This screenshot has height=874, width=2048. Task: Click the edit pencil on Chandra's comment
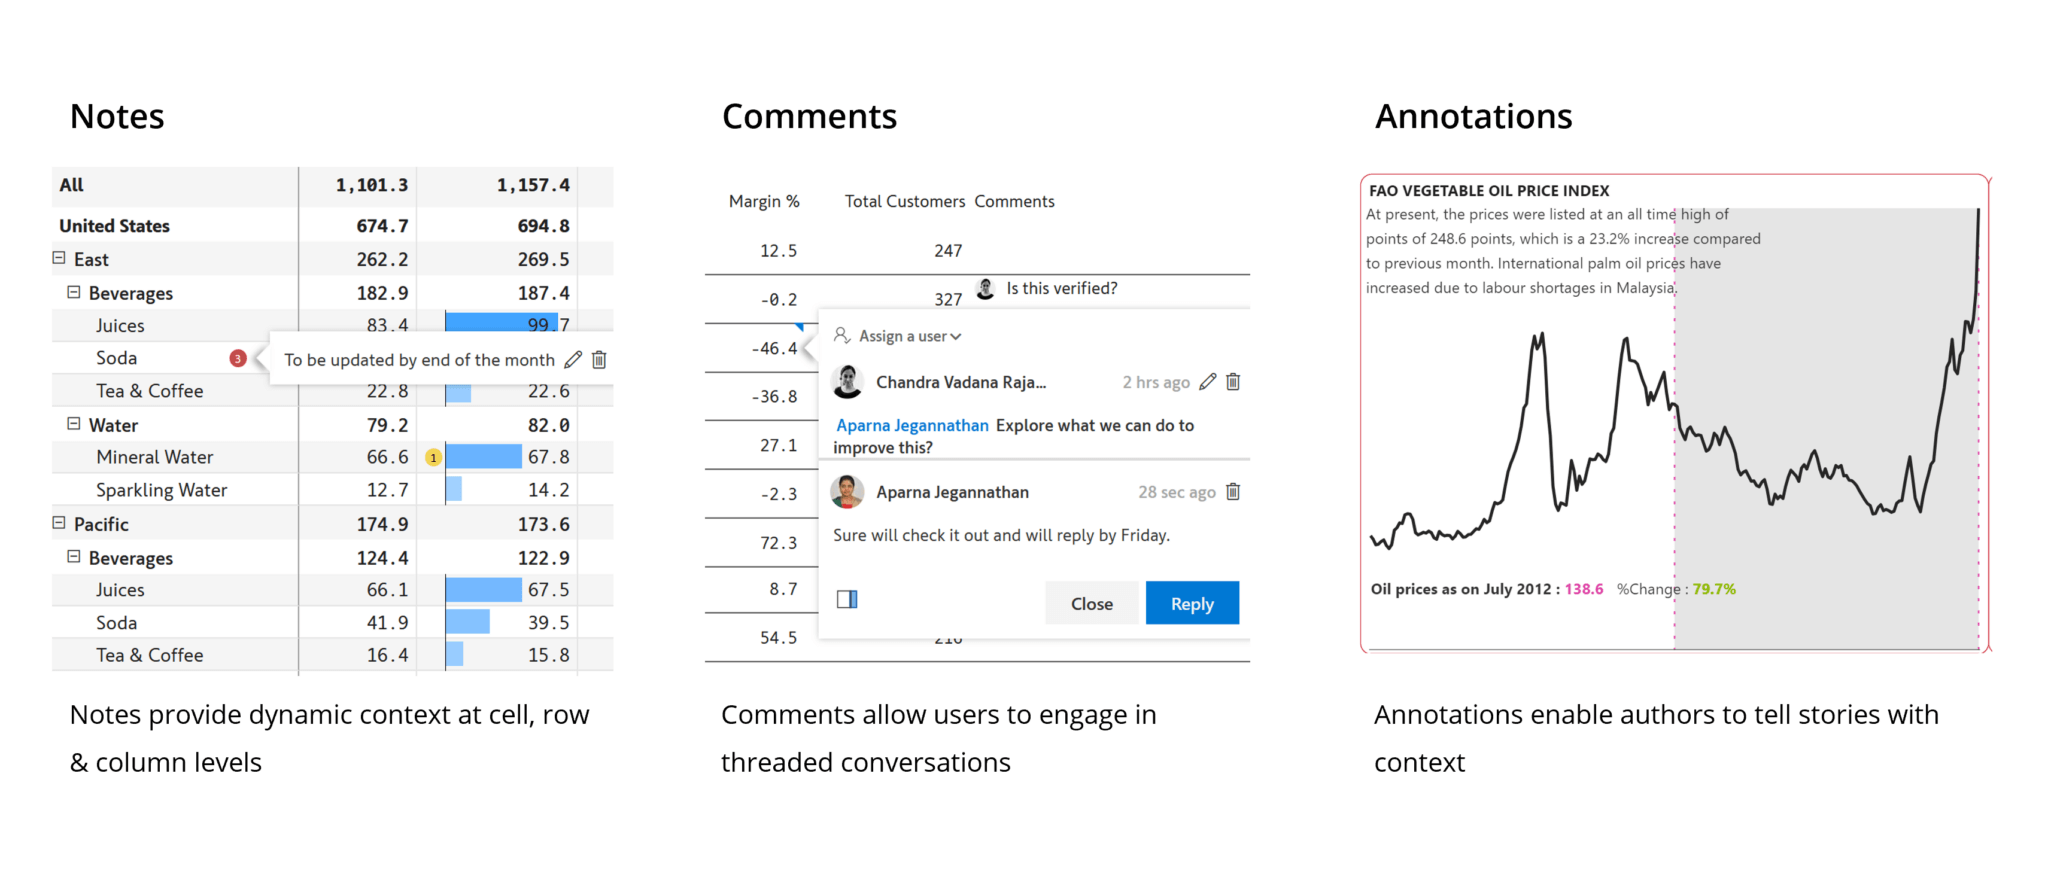(1207, 381)
